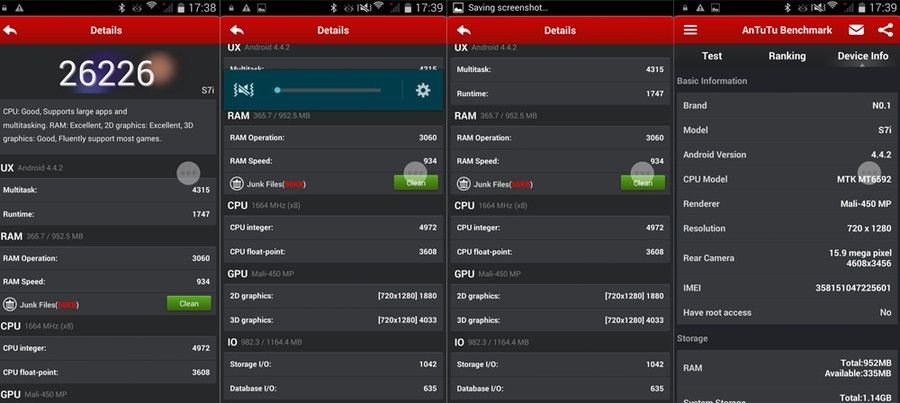Tap Multitask 4315 row in the 26226 screen
This screenshot has width=900, height=403.
pos(108,190)
